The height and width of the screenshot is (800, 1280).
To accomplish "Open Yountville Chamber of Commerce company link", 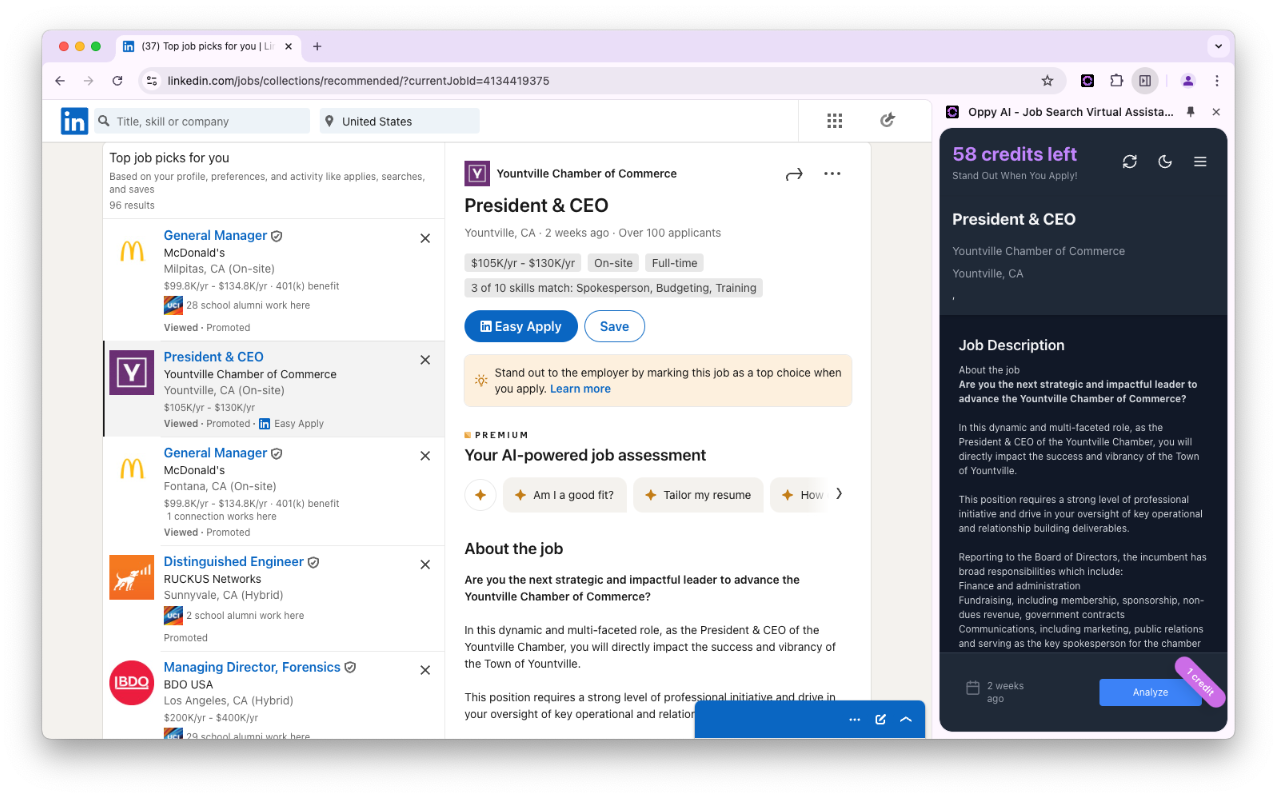I will [x=587, y=174].
